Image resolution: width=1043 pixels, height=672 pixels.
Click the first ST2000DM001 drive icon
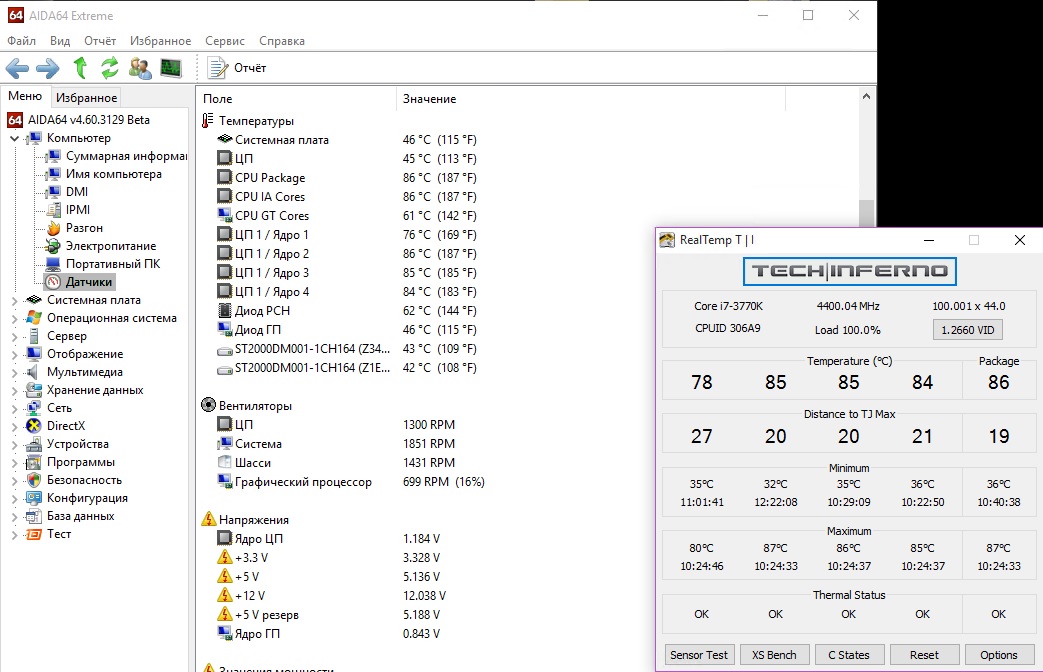(224, 349)
